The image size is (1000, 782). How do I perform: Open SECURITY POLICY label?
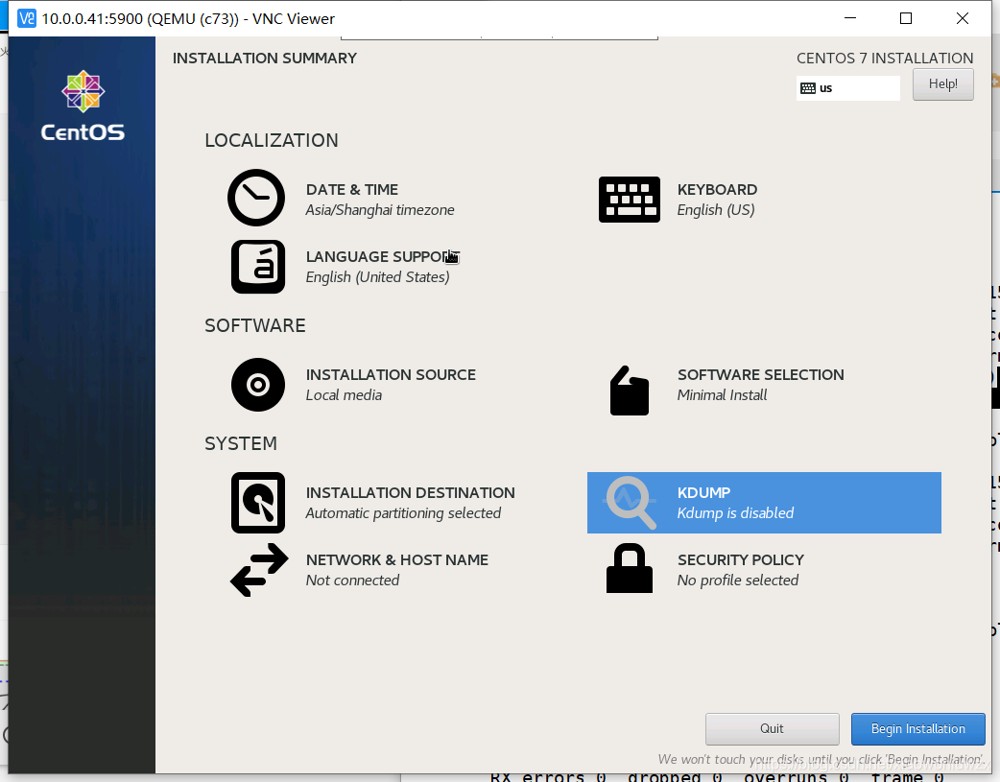tap(740, 559)
